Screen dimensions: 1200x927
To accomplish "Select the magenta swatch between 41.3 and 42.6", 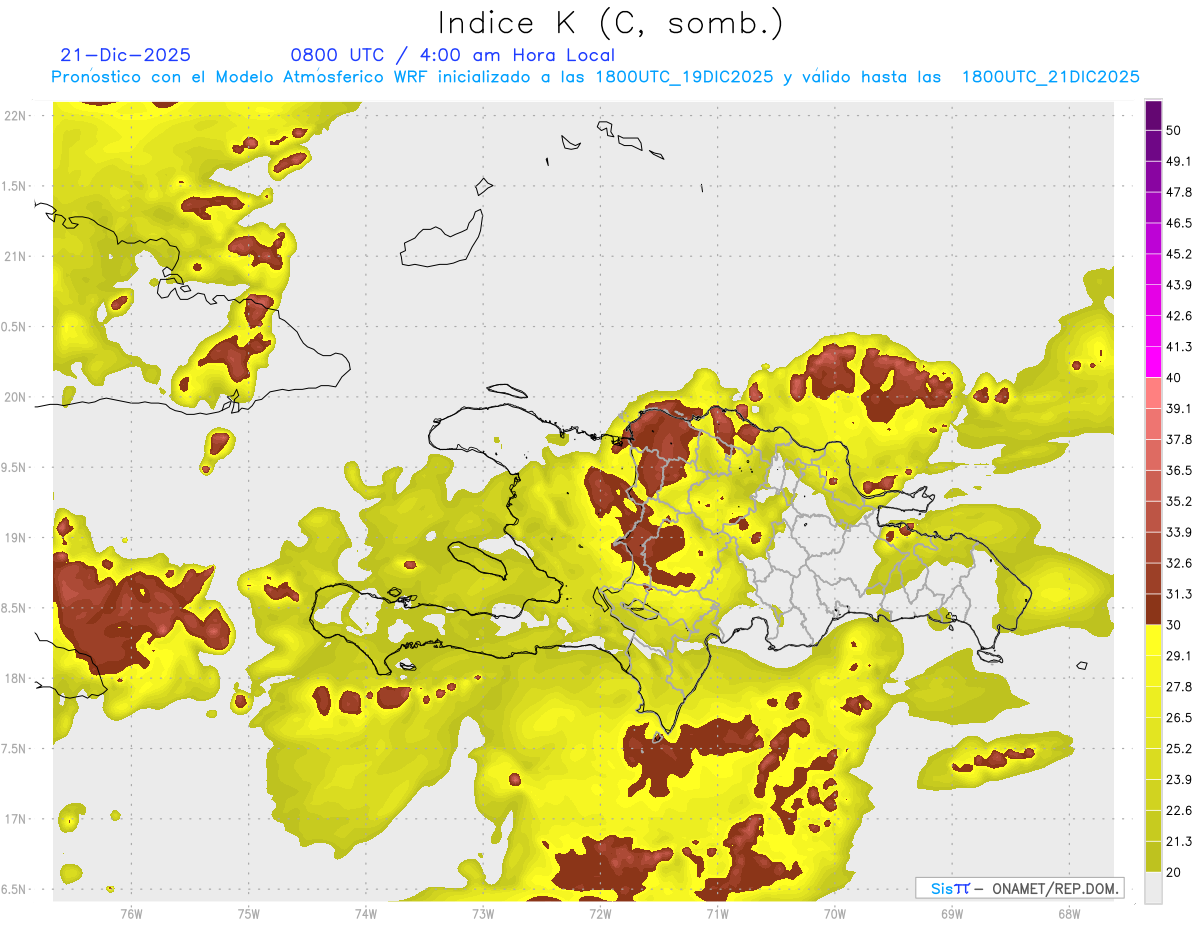I will pos(1153,331).
